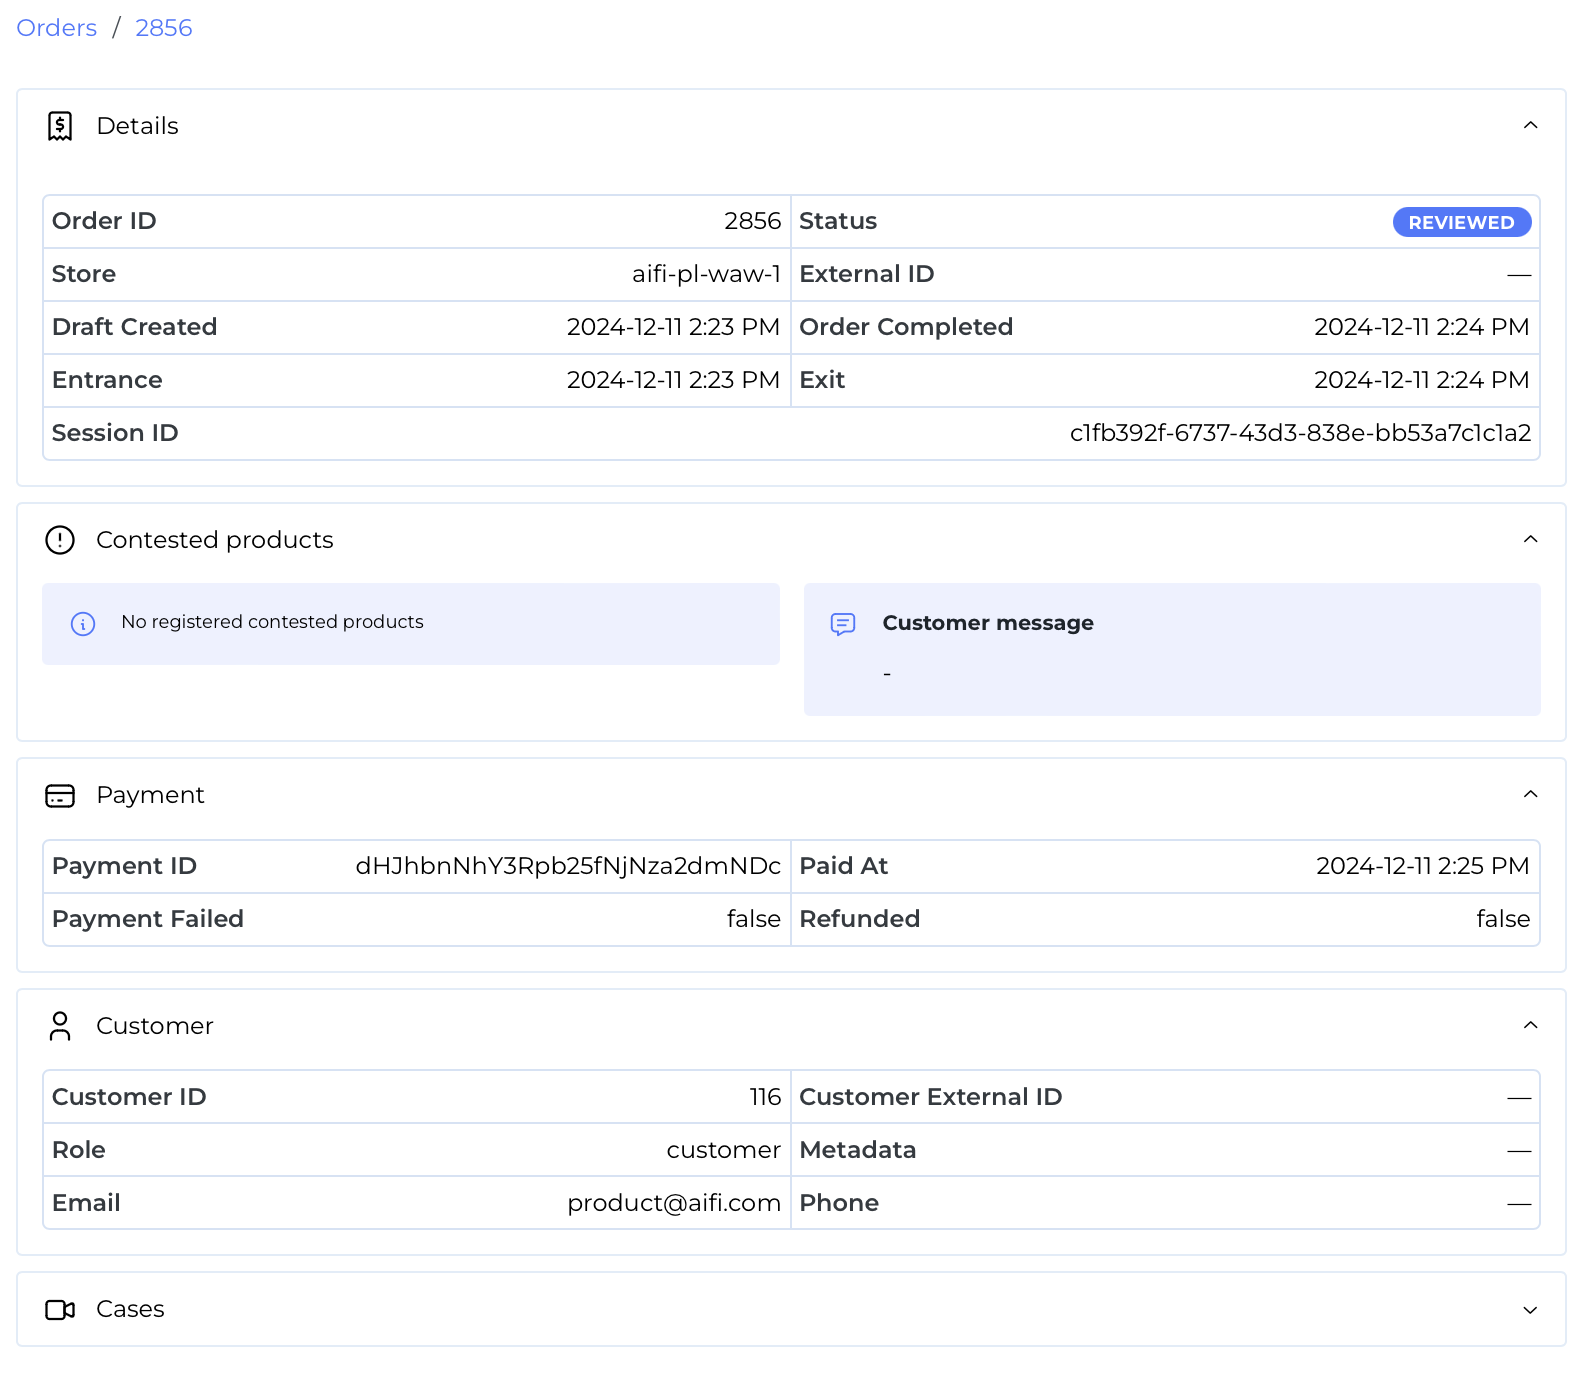Collapse the Payment section chevron
This screenshot has width=1582, height=1376.
1530,795
